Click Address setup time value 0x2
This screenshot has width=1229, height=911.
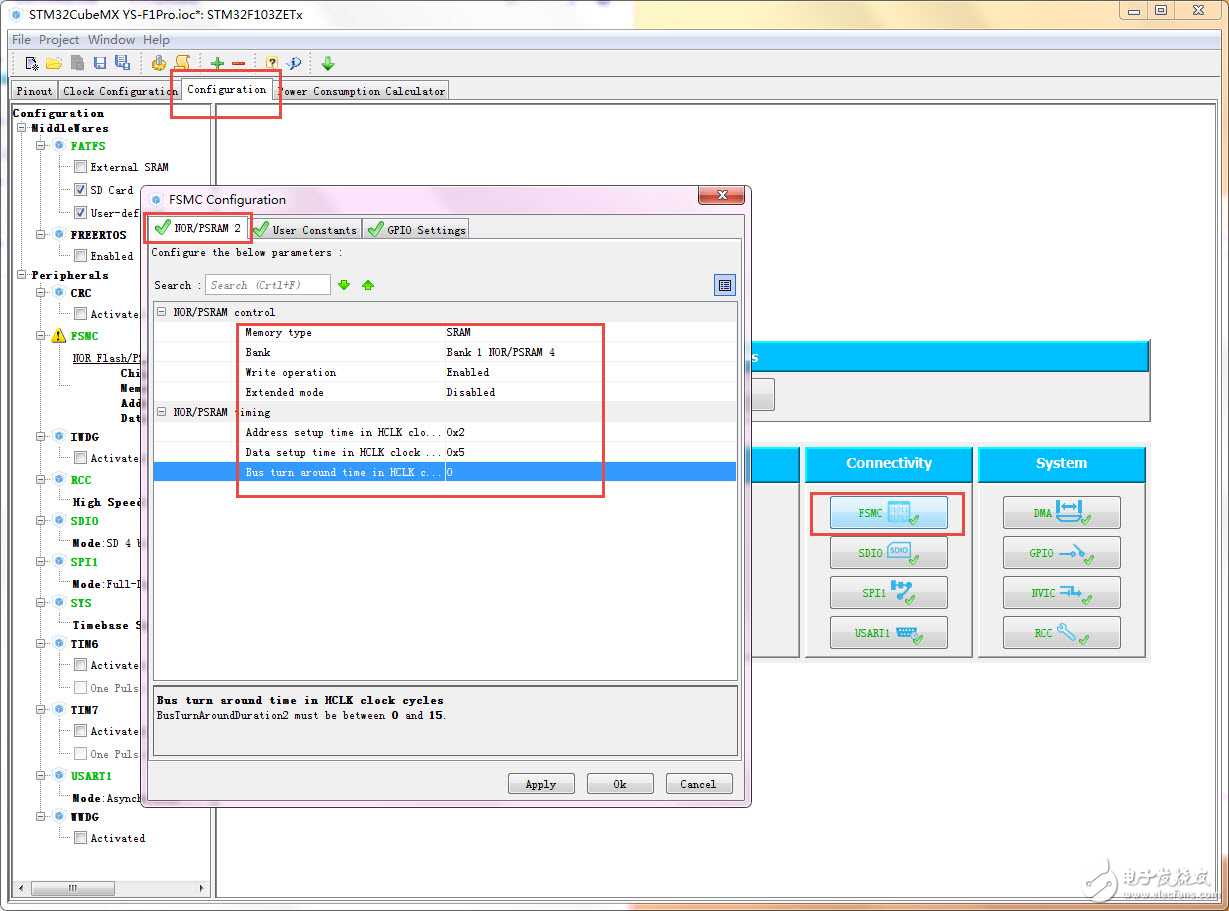(455, 432)
